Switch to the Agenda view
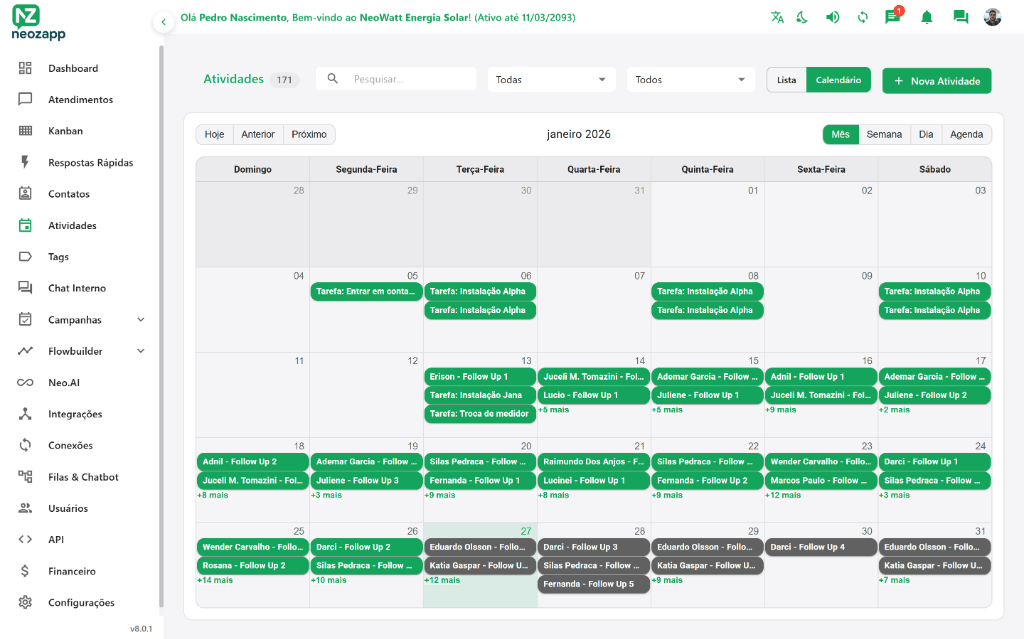This screenshot has height=639, width=1024. coord(965,133)
